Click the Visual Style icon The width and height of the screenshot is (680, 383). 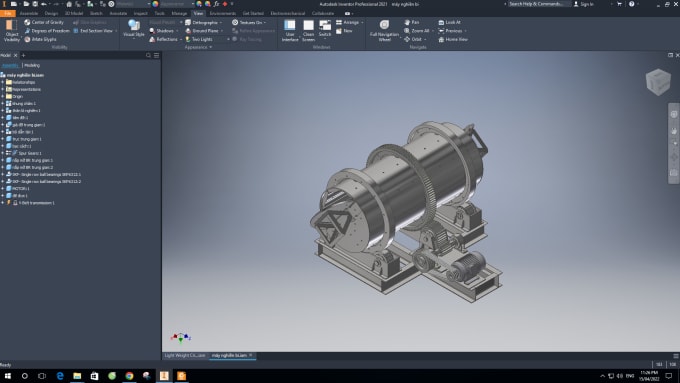pyautogui.click(x=134, y=29)
